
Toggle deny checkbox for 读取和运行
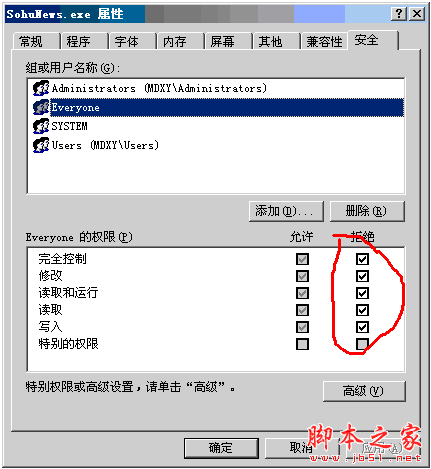[x=362, y=293]
